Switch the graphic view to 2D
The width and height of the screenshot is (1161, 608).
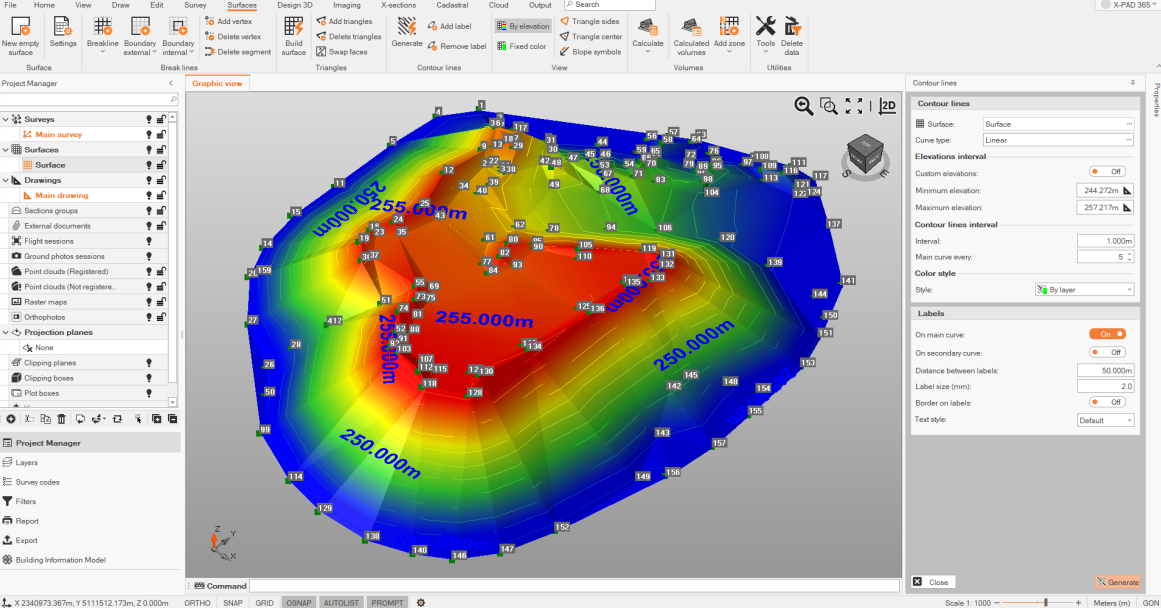click(x=887, y=105)
